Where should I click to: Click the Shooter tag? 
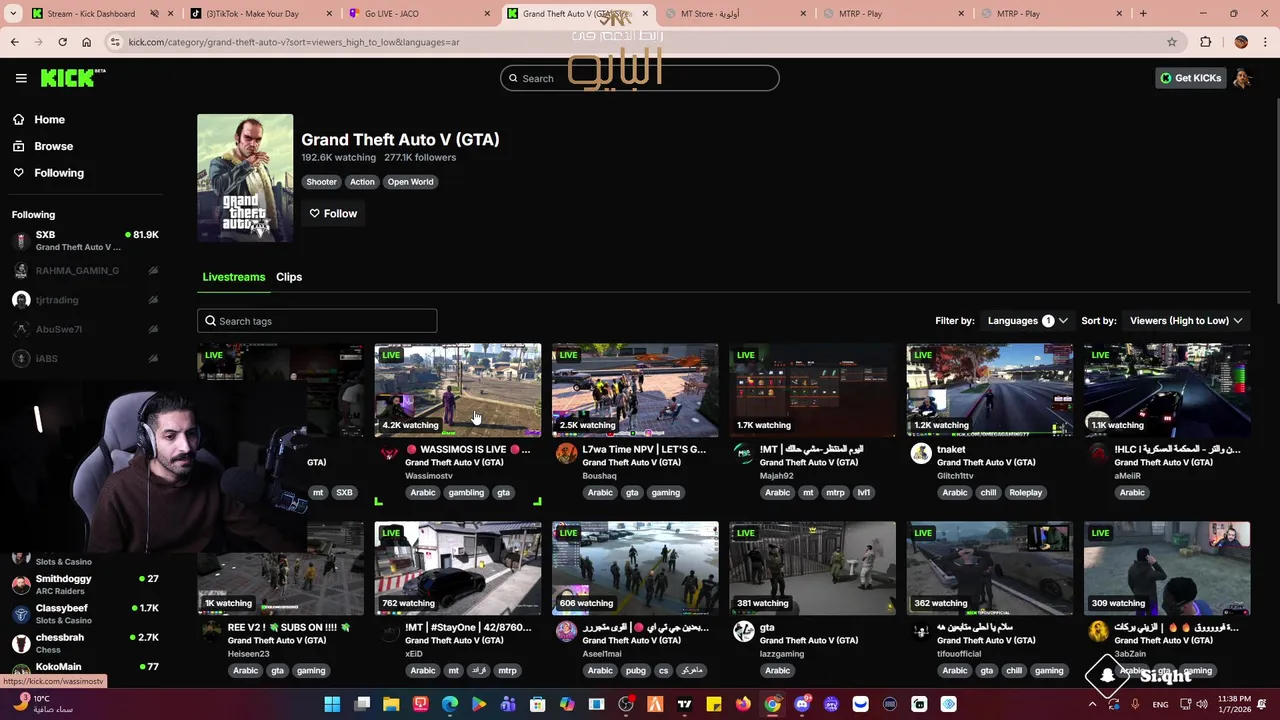pyautogui.click(x=321, y=182)
